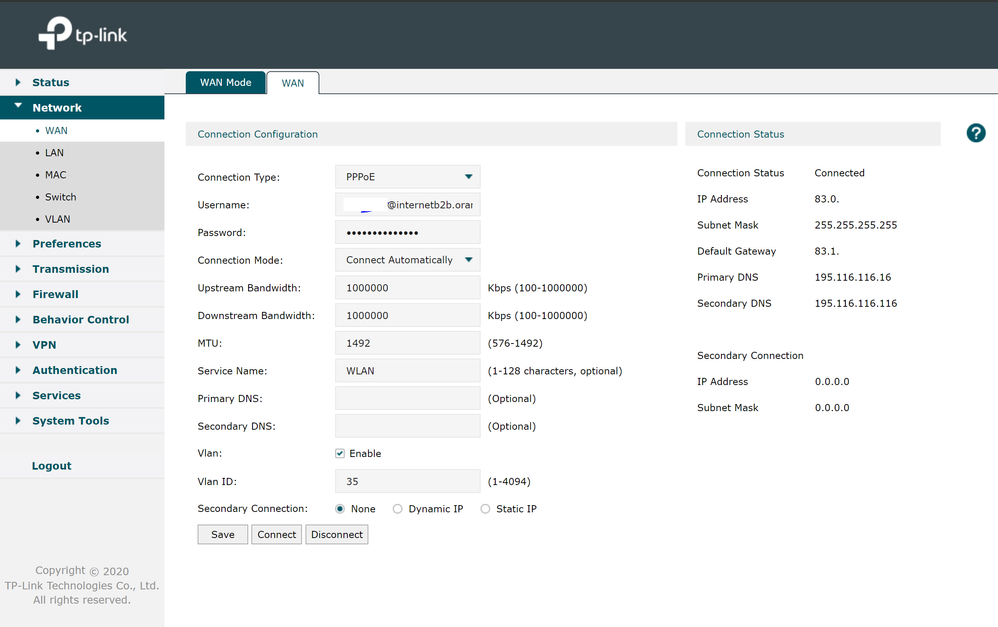Open LAN settings in sidebar
This screenshot has width=998, height=627.
[54, 153]
